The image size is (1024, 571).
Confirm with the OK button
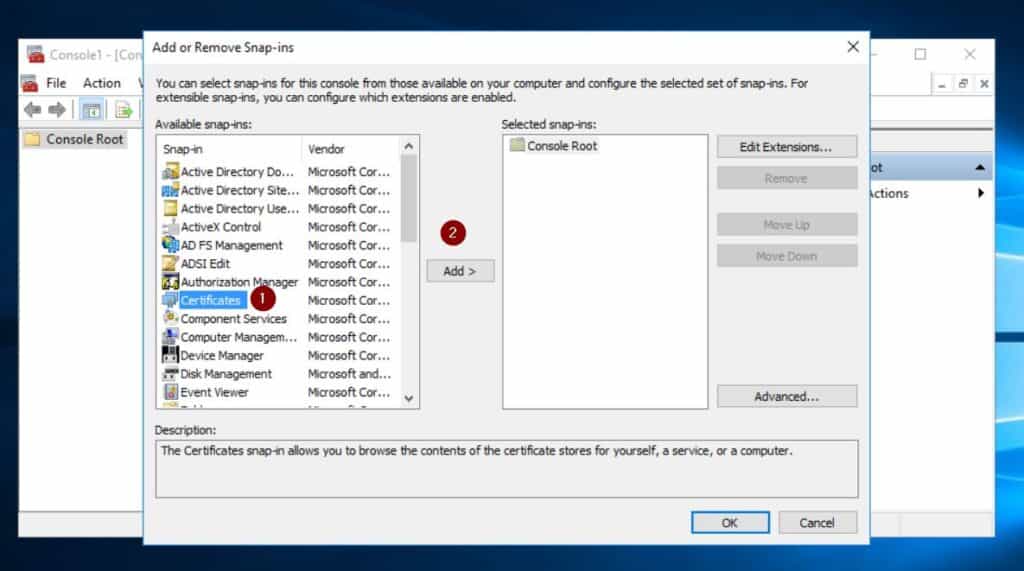coord(729,523)
